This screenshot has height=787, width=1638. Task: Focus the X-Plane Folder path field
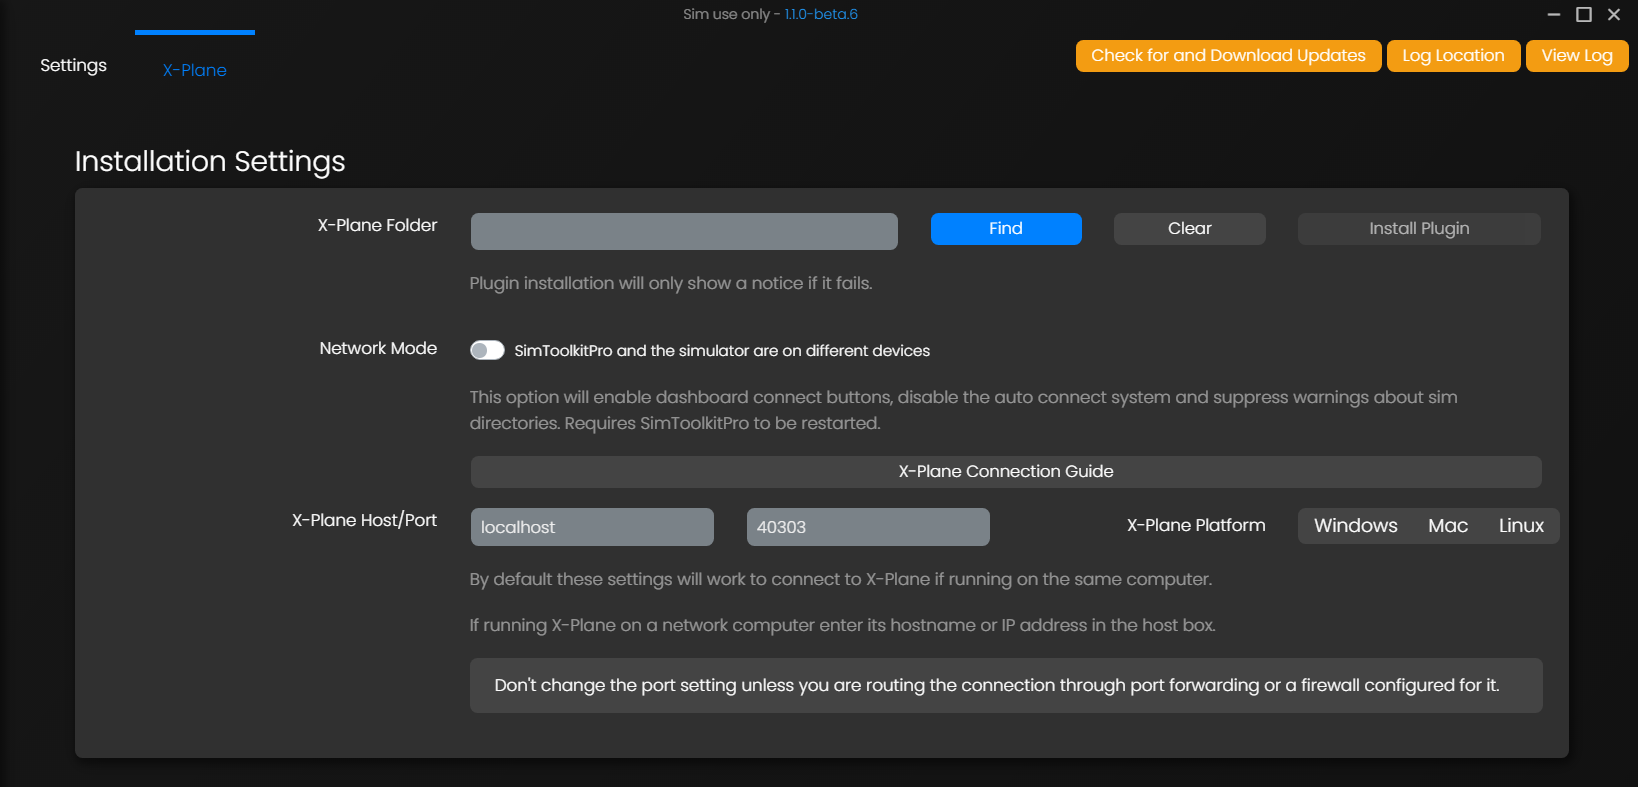click(684, 231)
